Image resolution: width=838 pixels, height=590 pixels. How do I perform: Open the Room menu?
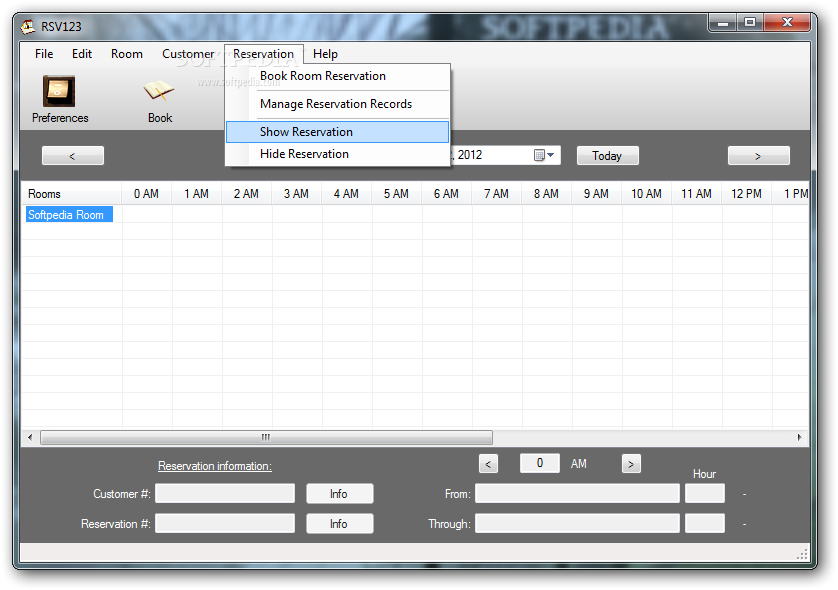point(127,54)
